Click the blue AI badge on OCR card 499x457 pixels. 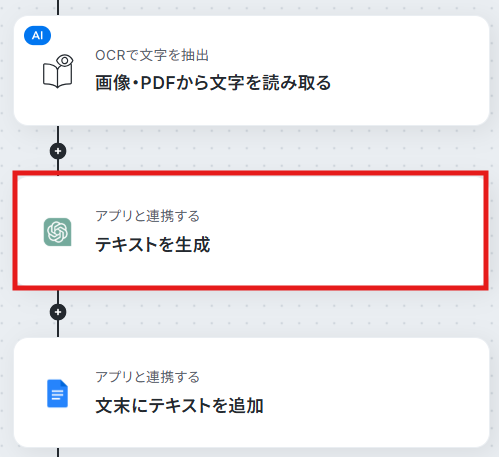37,35
